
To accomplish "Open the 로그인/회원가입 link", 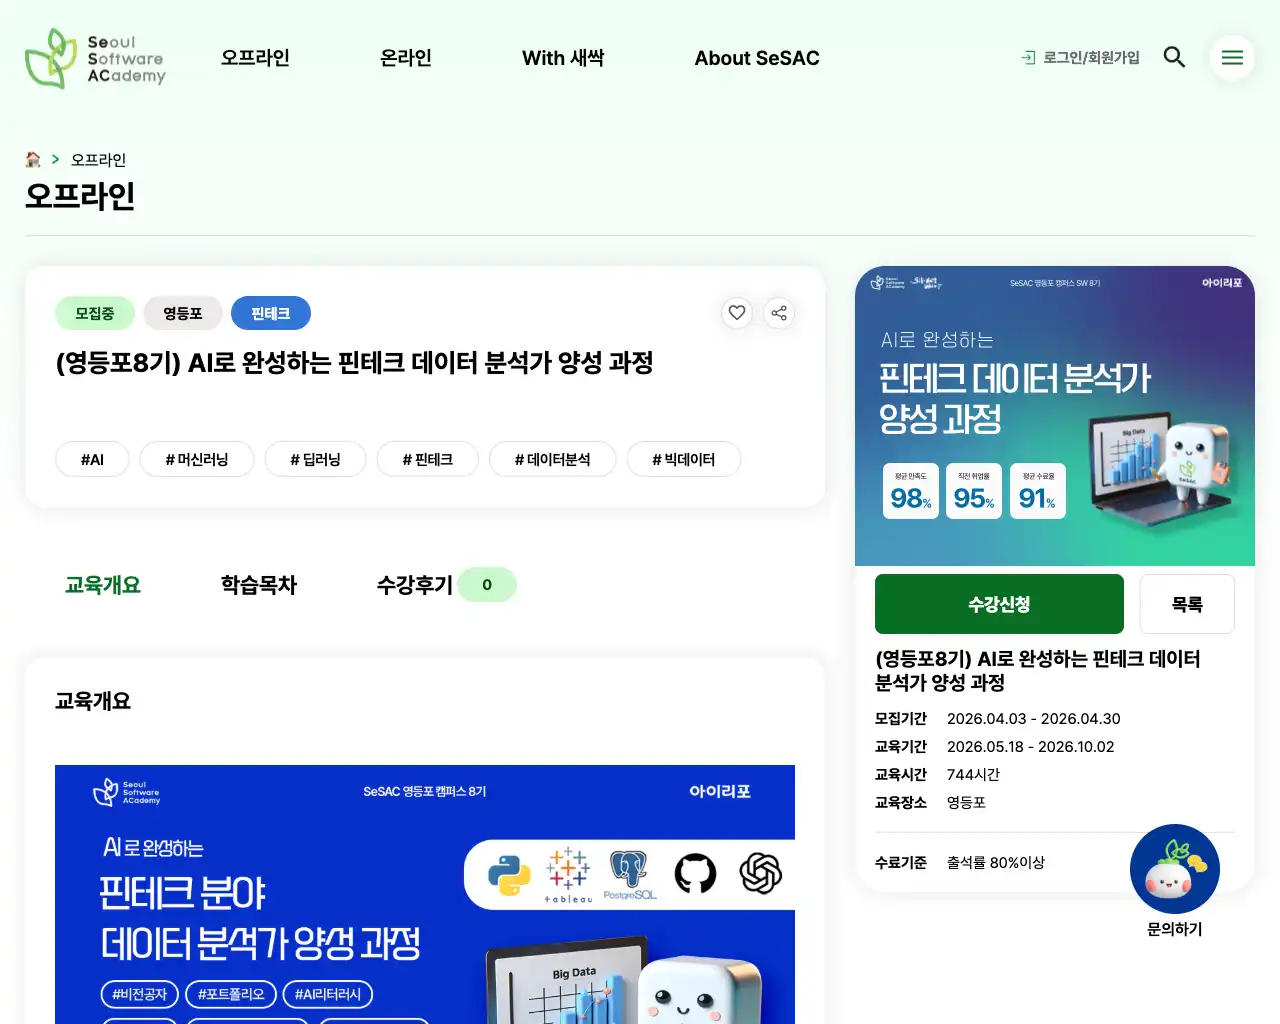I will [x=1090, y=58].
